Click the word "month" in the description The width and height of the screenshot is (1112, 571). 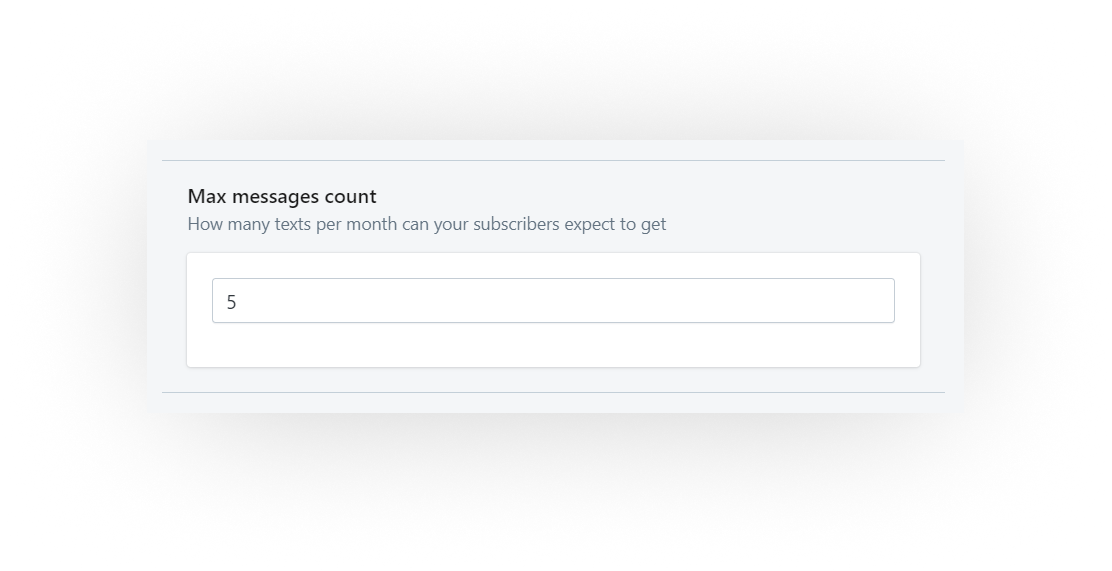click(x=372, y=224)
